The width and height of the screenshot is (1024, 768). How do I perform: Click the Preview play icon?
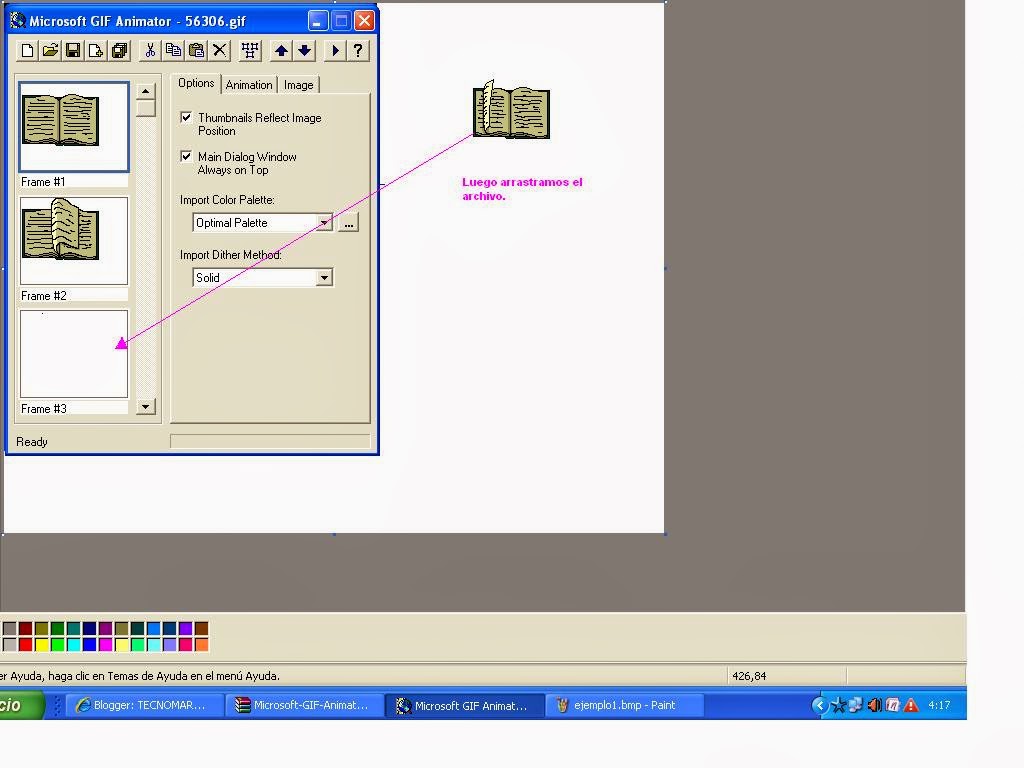point(335,50)
